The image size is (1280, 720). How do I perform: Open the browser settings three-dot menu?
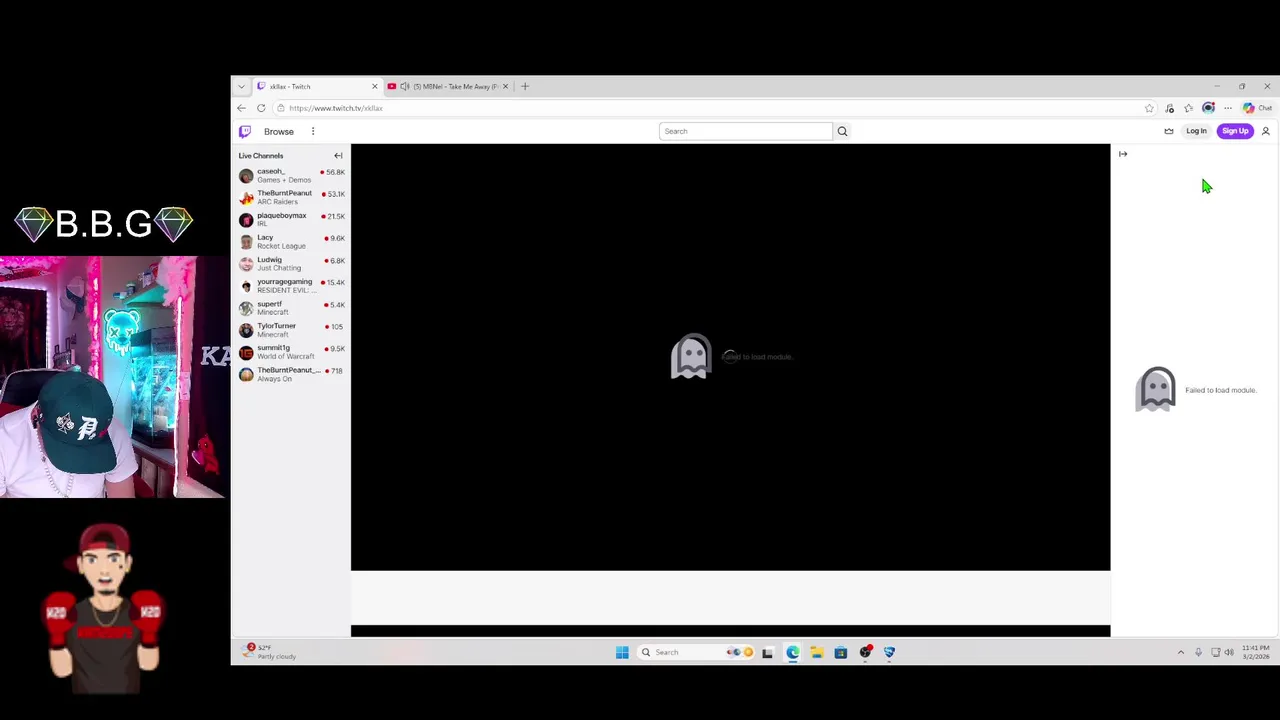[1228, 108]
